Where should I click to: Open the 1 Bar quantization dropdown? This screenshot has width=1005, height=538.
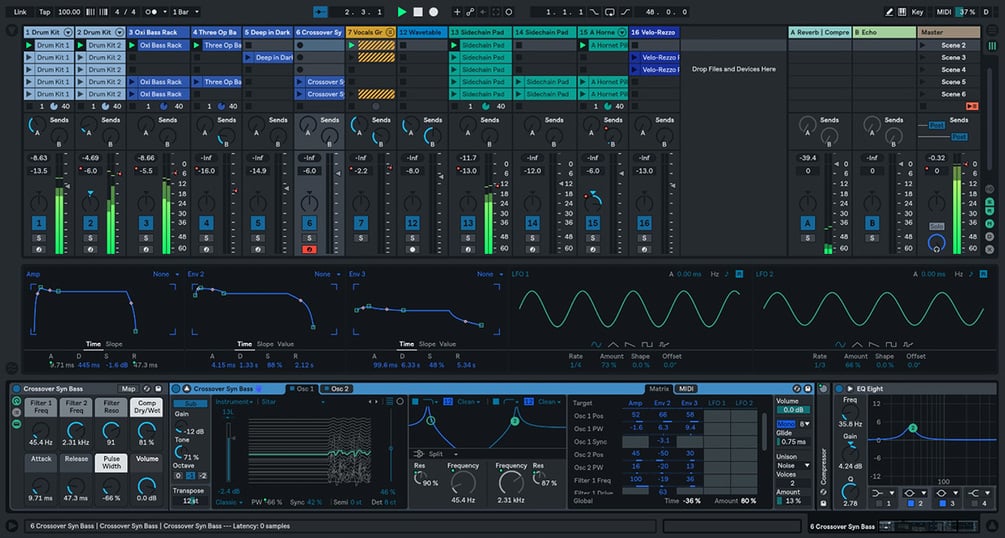[x=186, y=12]
